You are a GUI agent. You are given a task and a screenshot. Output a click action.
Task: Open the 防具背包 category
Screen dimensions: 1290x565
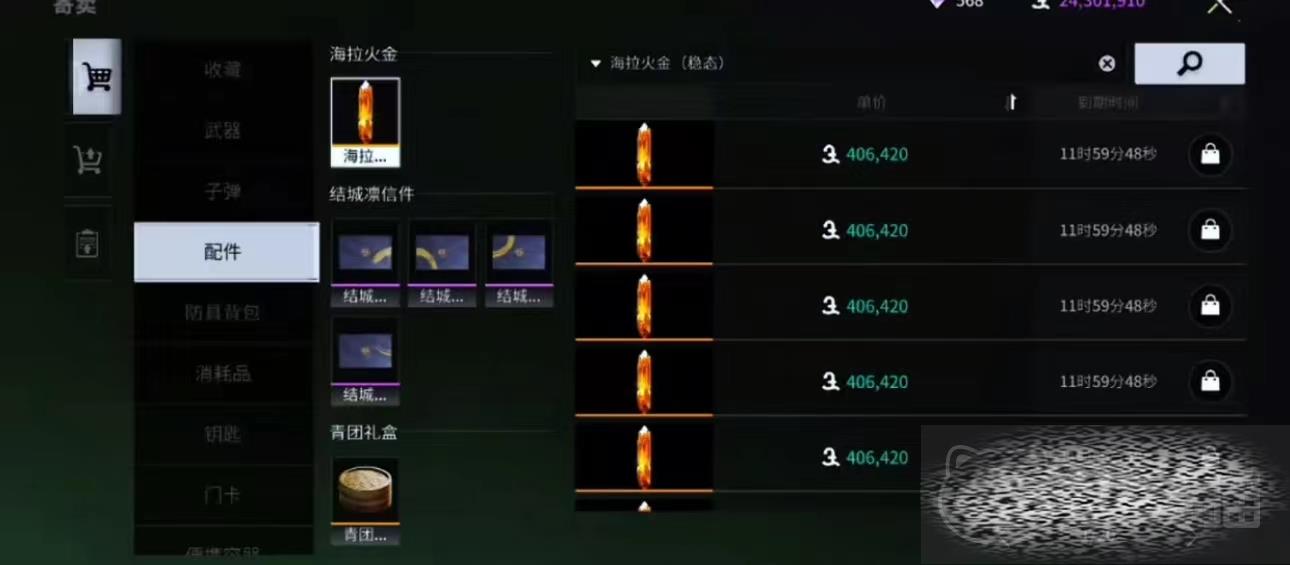[223, 312]
